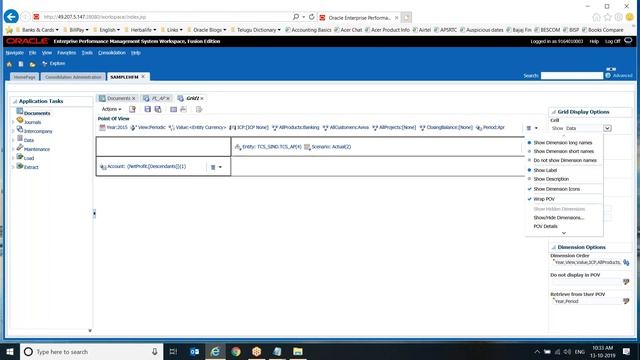Click the grid layout icon in the toolbar
Image resolution: width=640 pixels, height=360 pixels.
tap(173, 109)
